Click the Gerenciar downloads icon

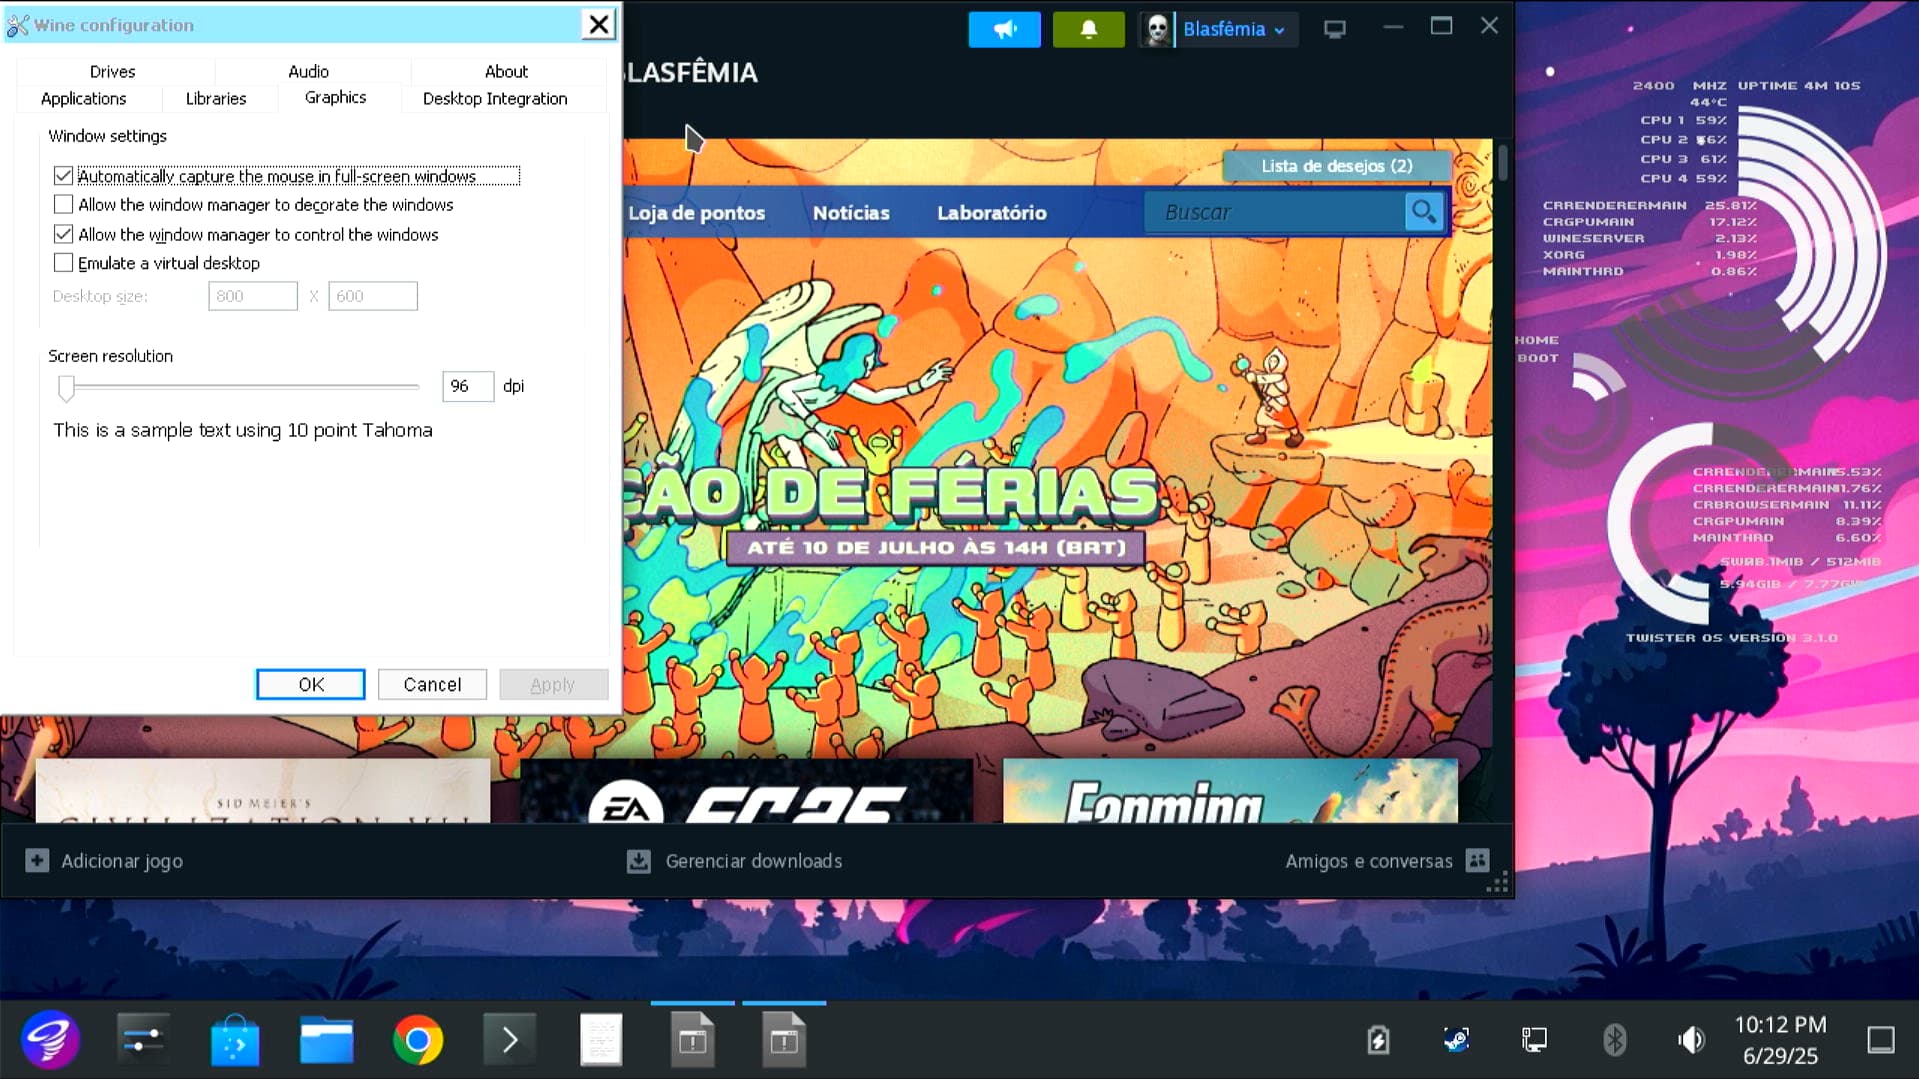click(638, 861)
